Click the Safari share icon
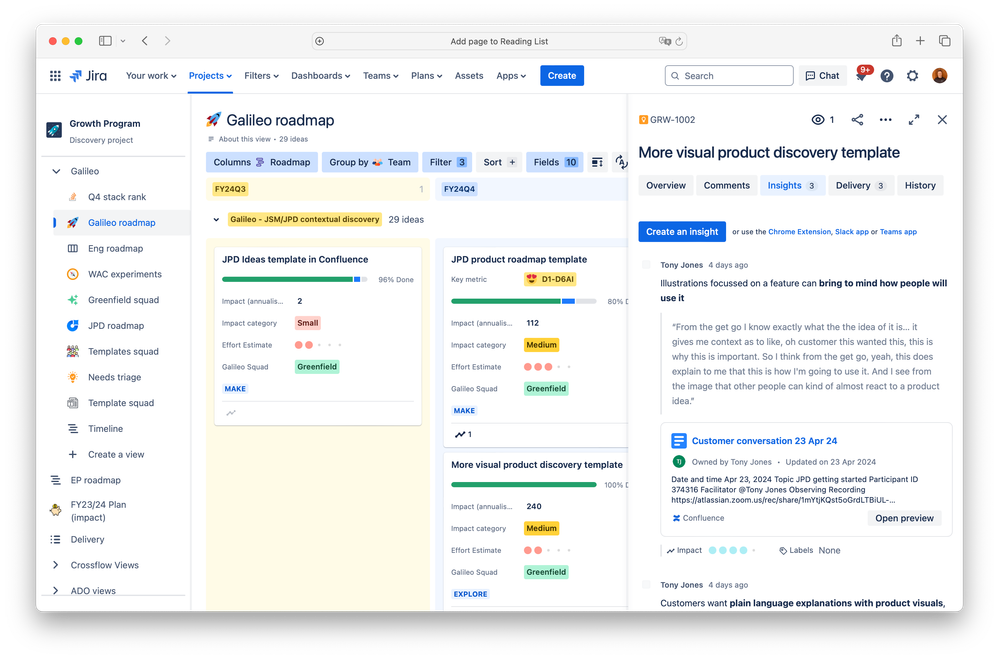 (x=896, y=41)
